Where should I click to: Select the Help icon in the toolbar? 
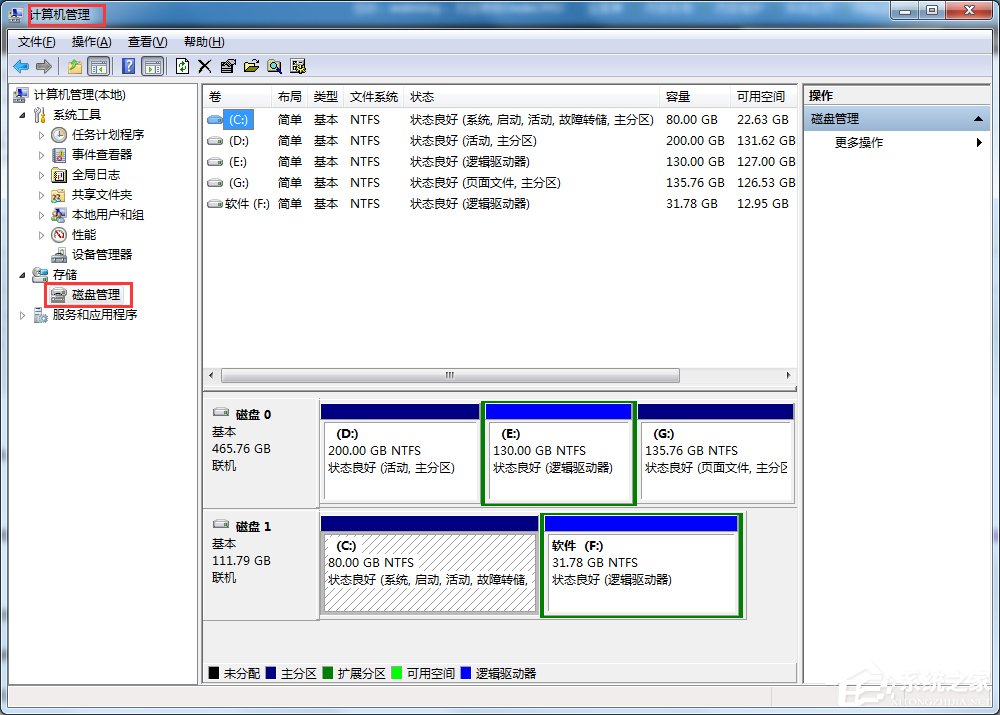127,65
